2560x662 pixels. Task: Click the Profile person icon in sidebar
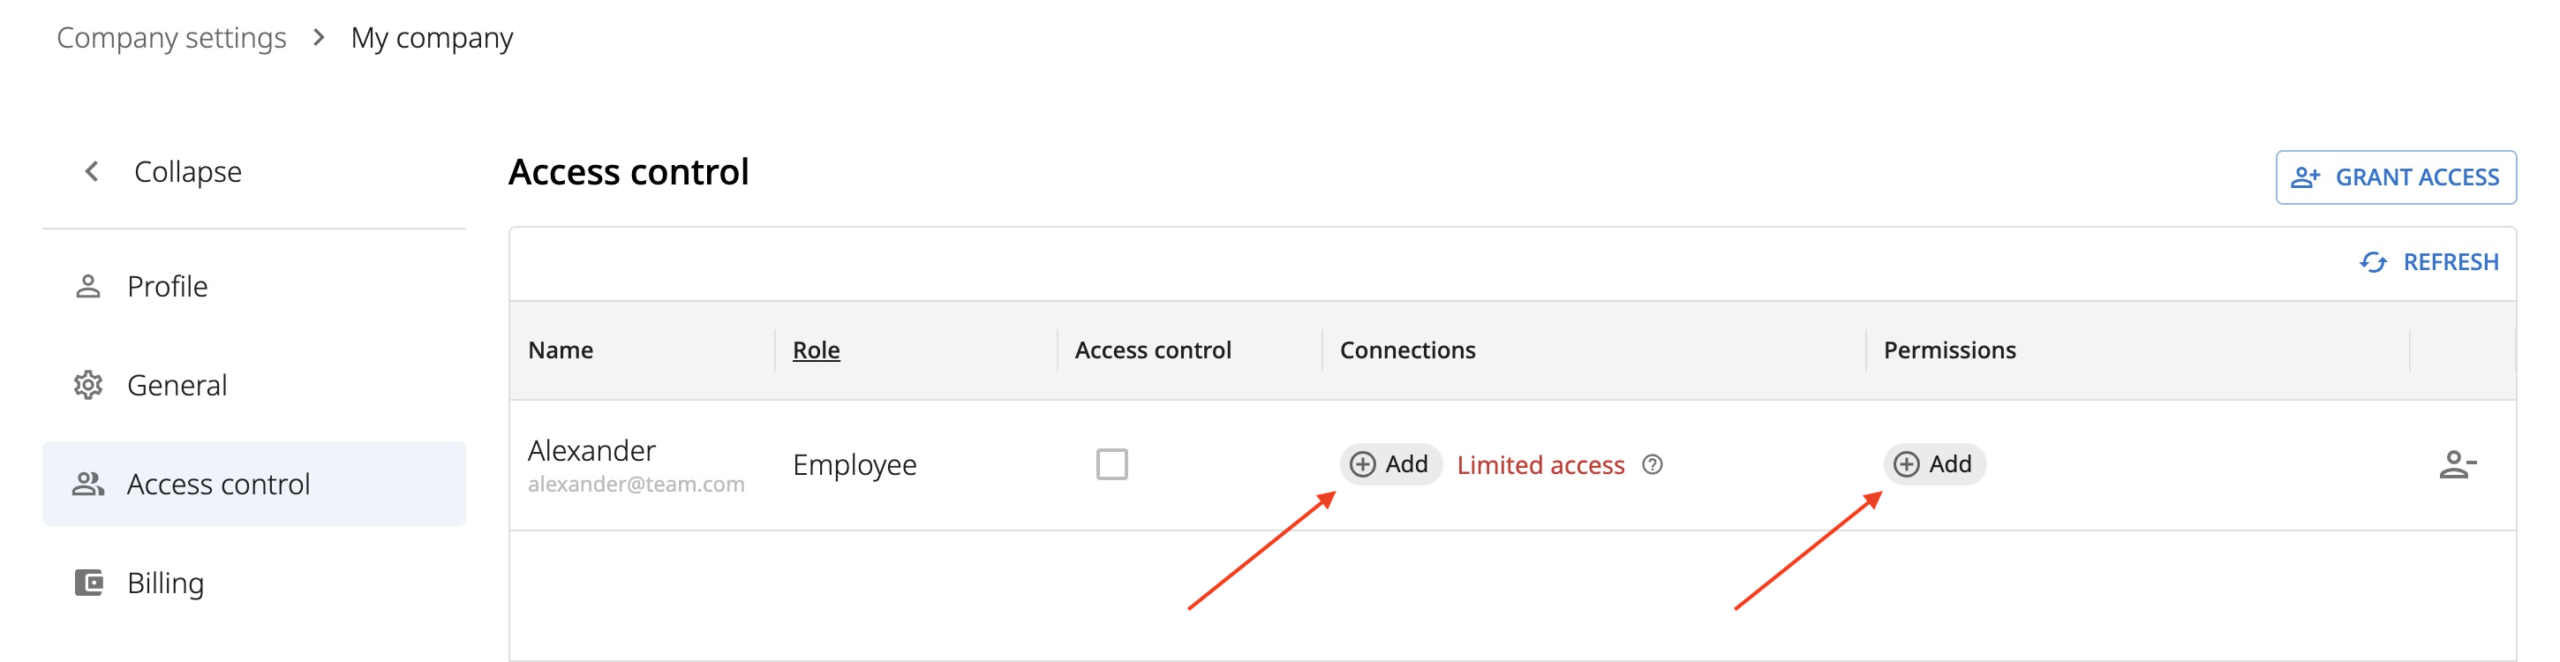point(88,287)
